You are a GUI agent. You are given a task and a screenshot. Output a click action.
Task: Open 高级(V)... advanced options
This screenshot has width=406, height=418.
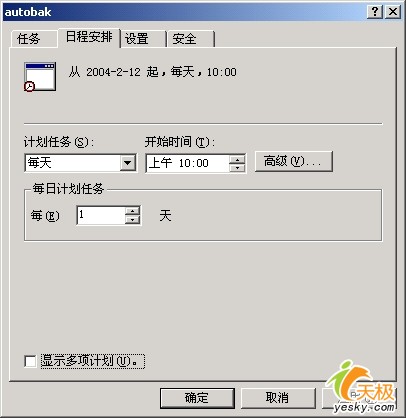pos(294,162)
